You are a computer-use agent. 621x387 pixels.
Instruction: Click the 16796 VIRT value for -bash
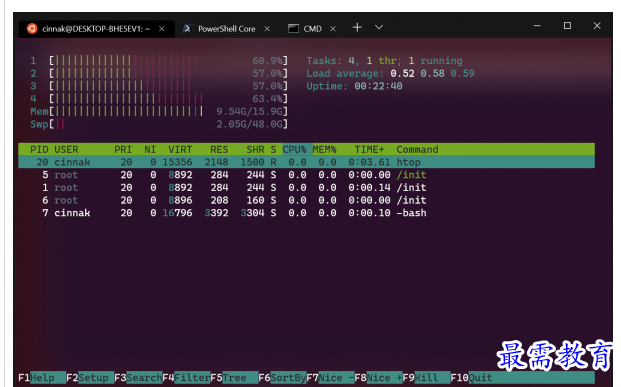(177, 213)
